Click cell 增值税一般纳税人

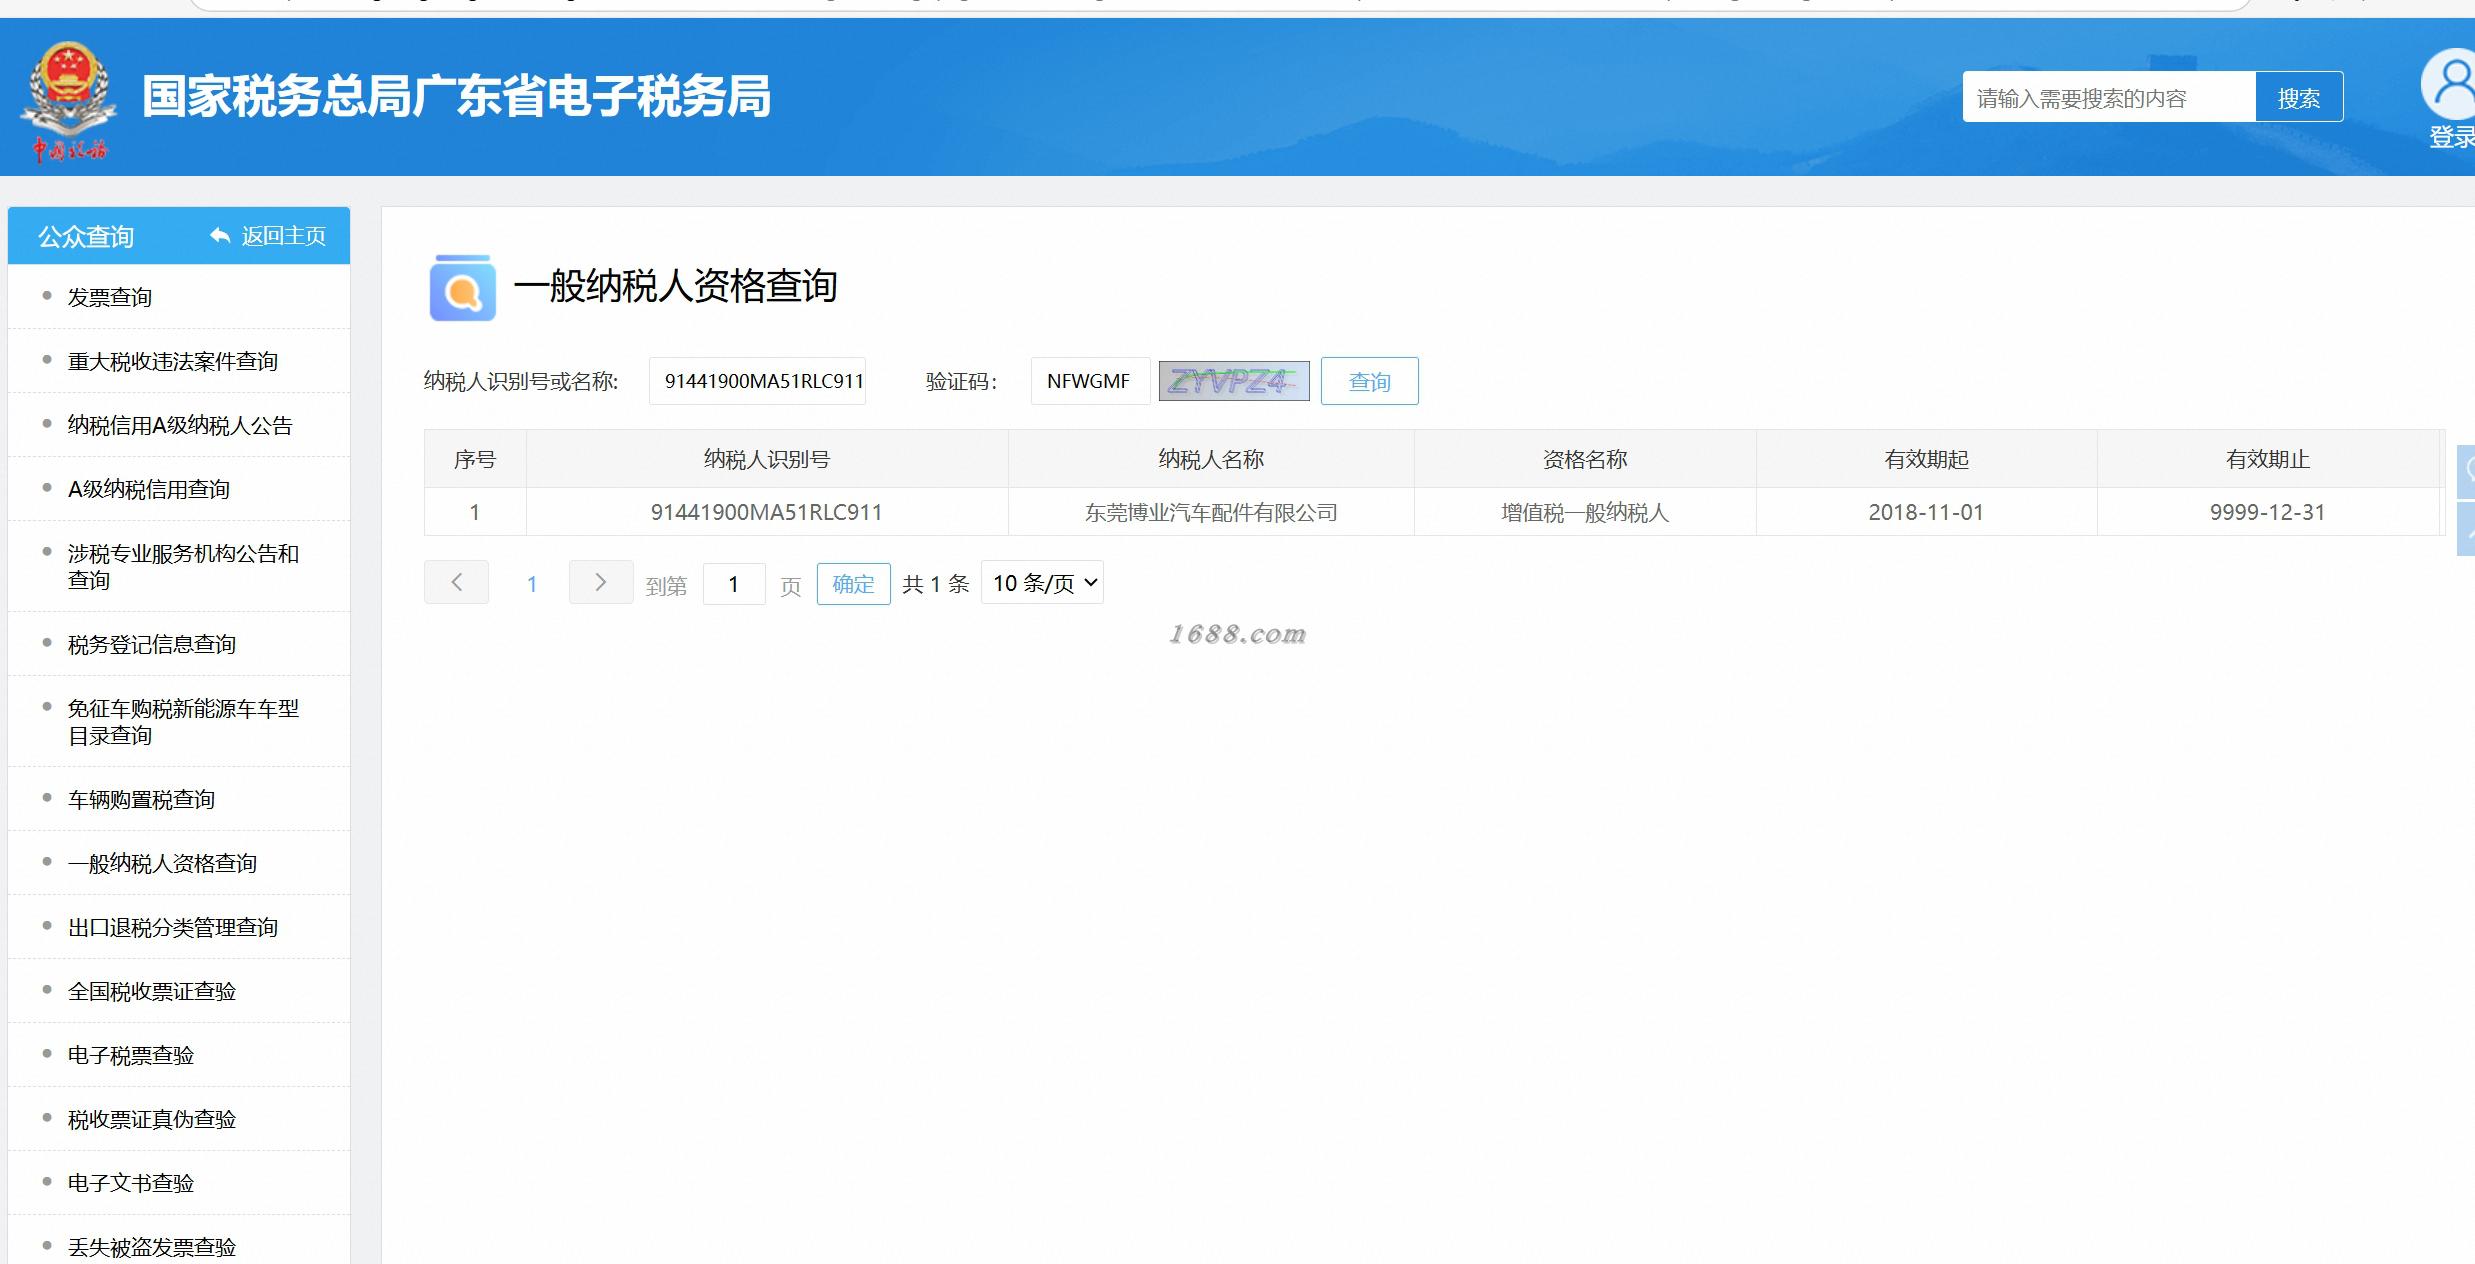click(1585, 512)
